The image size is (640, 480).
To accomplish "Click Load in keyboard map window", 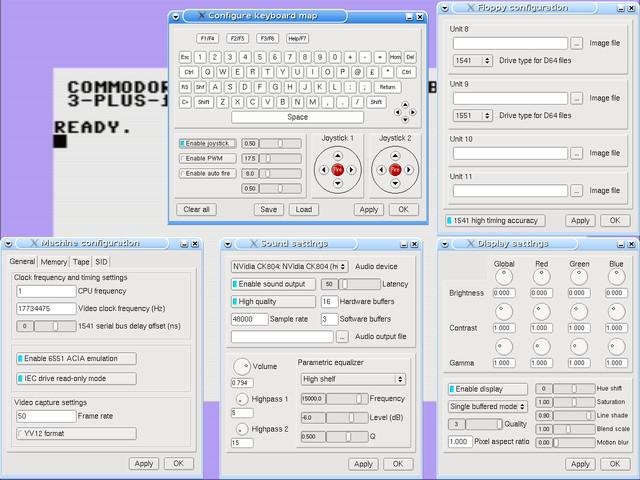I will pos(304,209).
